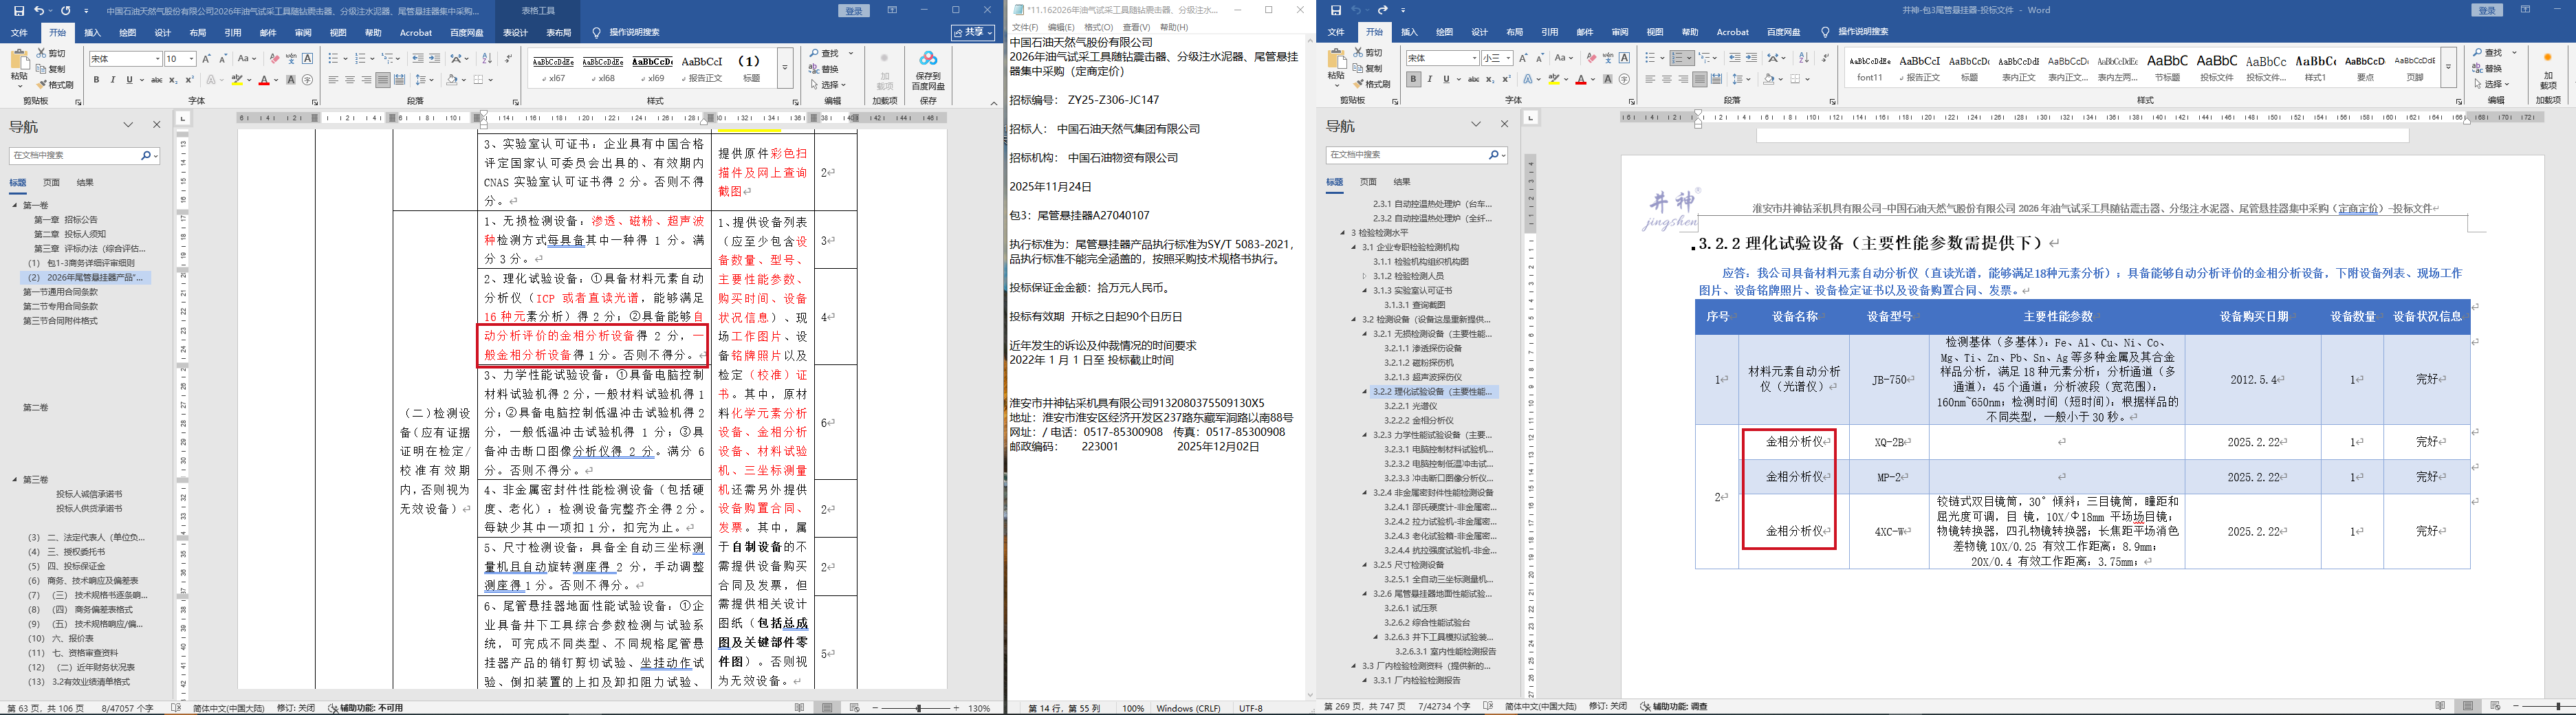Switch to read mode in right Word status bar
2576x715 pixels.
2440,707
